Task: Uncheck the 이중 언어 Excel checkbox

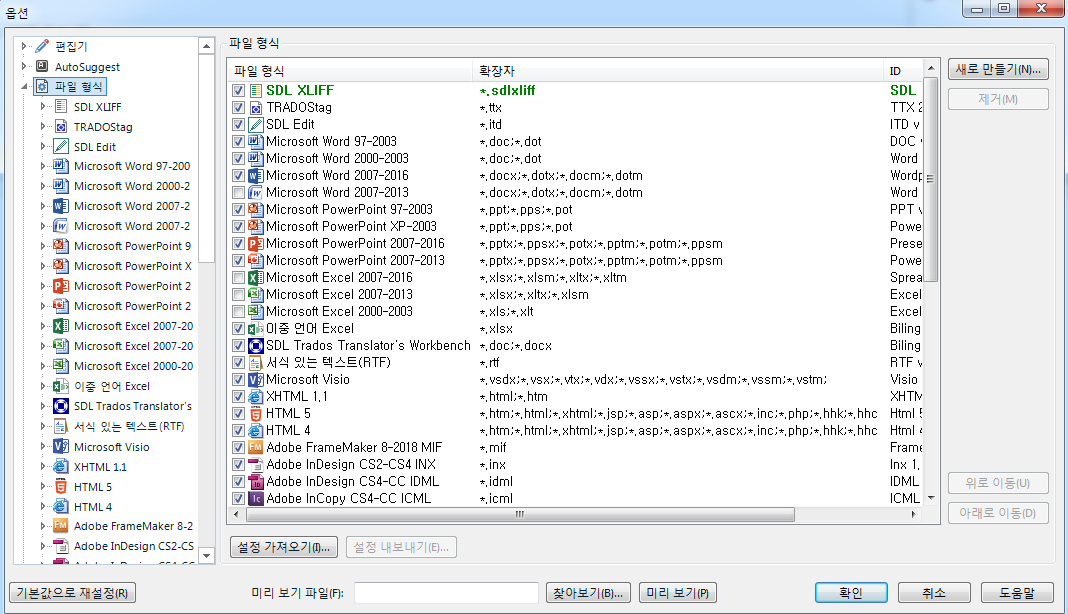Action: 238,328
